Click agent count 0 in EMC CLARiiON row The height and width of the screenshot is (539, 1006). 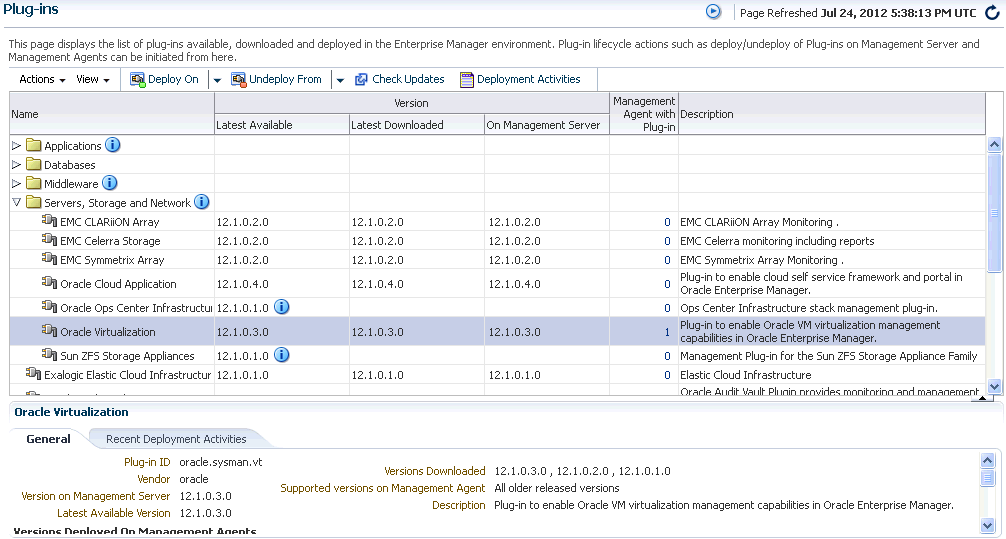(667, 223)
